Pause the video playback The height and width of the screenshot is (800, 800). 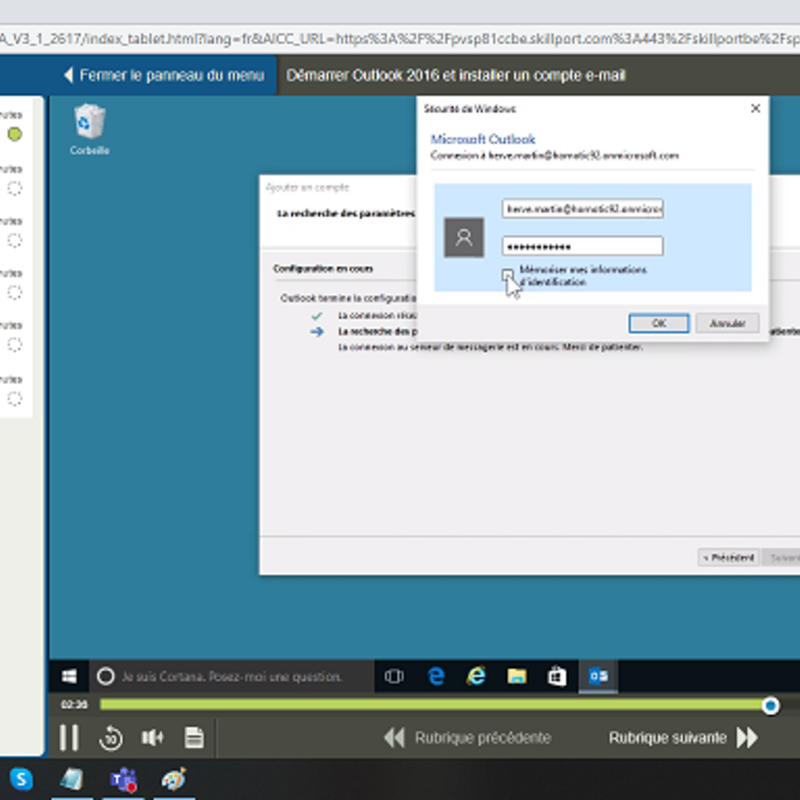[x=69, y=738]
